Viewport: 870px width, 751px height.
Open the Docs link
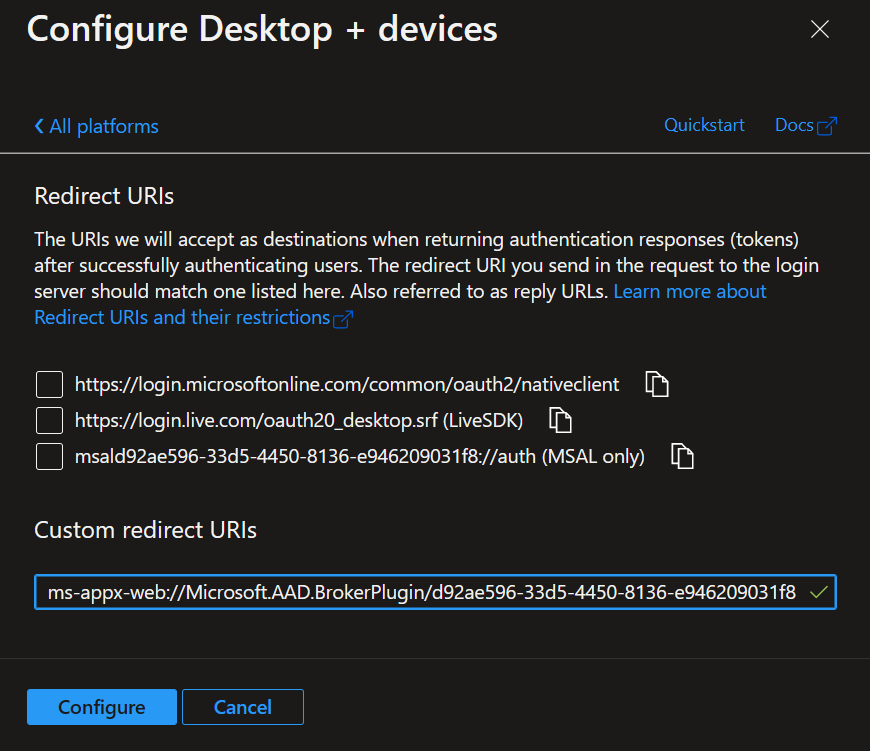coord(794,125)
